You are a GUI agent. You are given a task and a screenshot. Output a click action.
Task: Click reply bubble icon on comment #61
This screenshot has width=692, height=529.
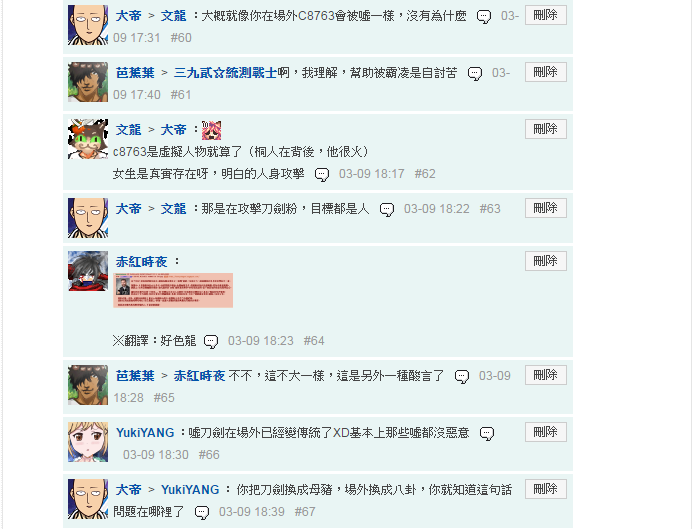[475, 74]
